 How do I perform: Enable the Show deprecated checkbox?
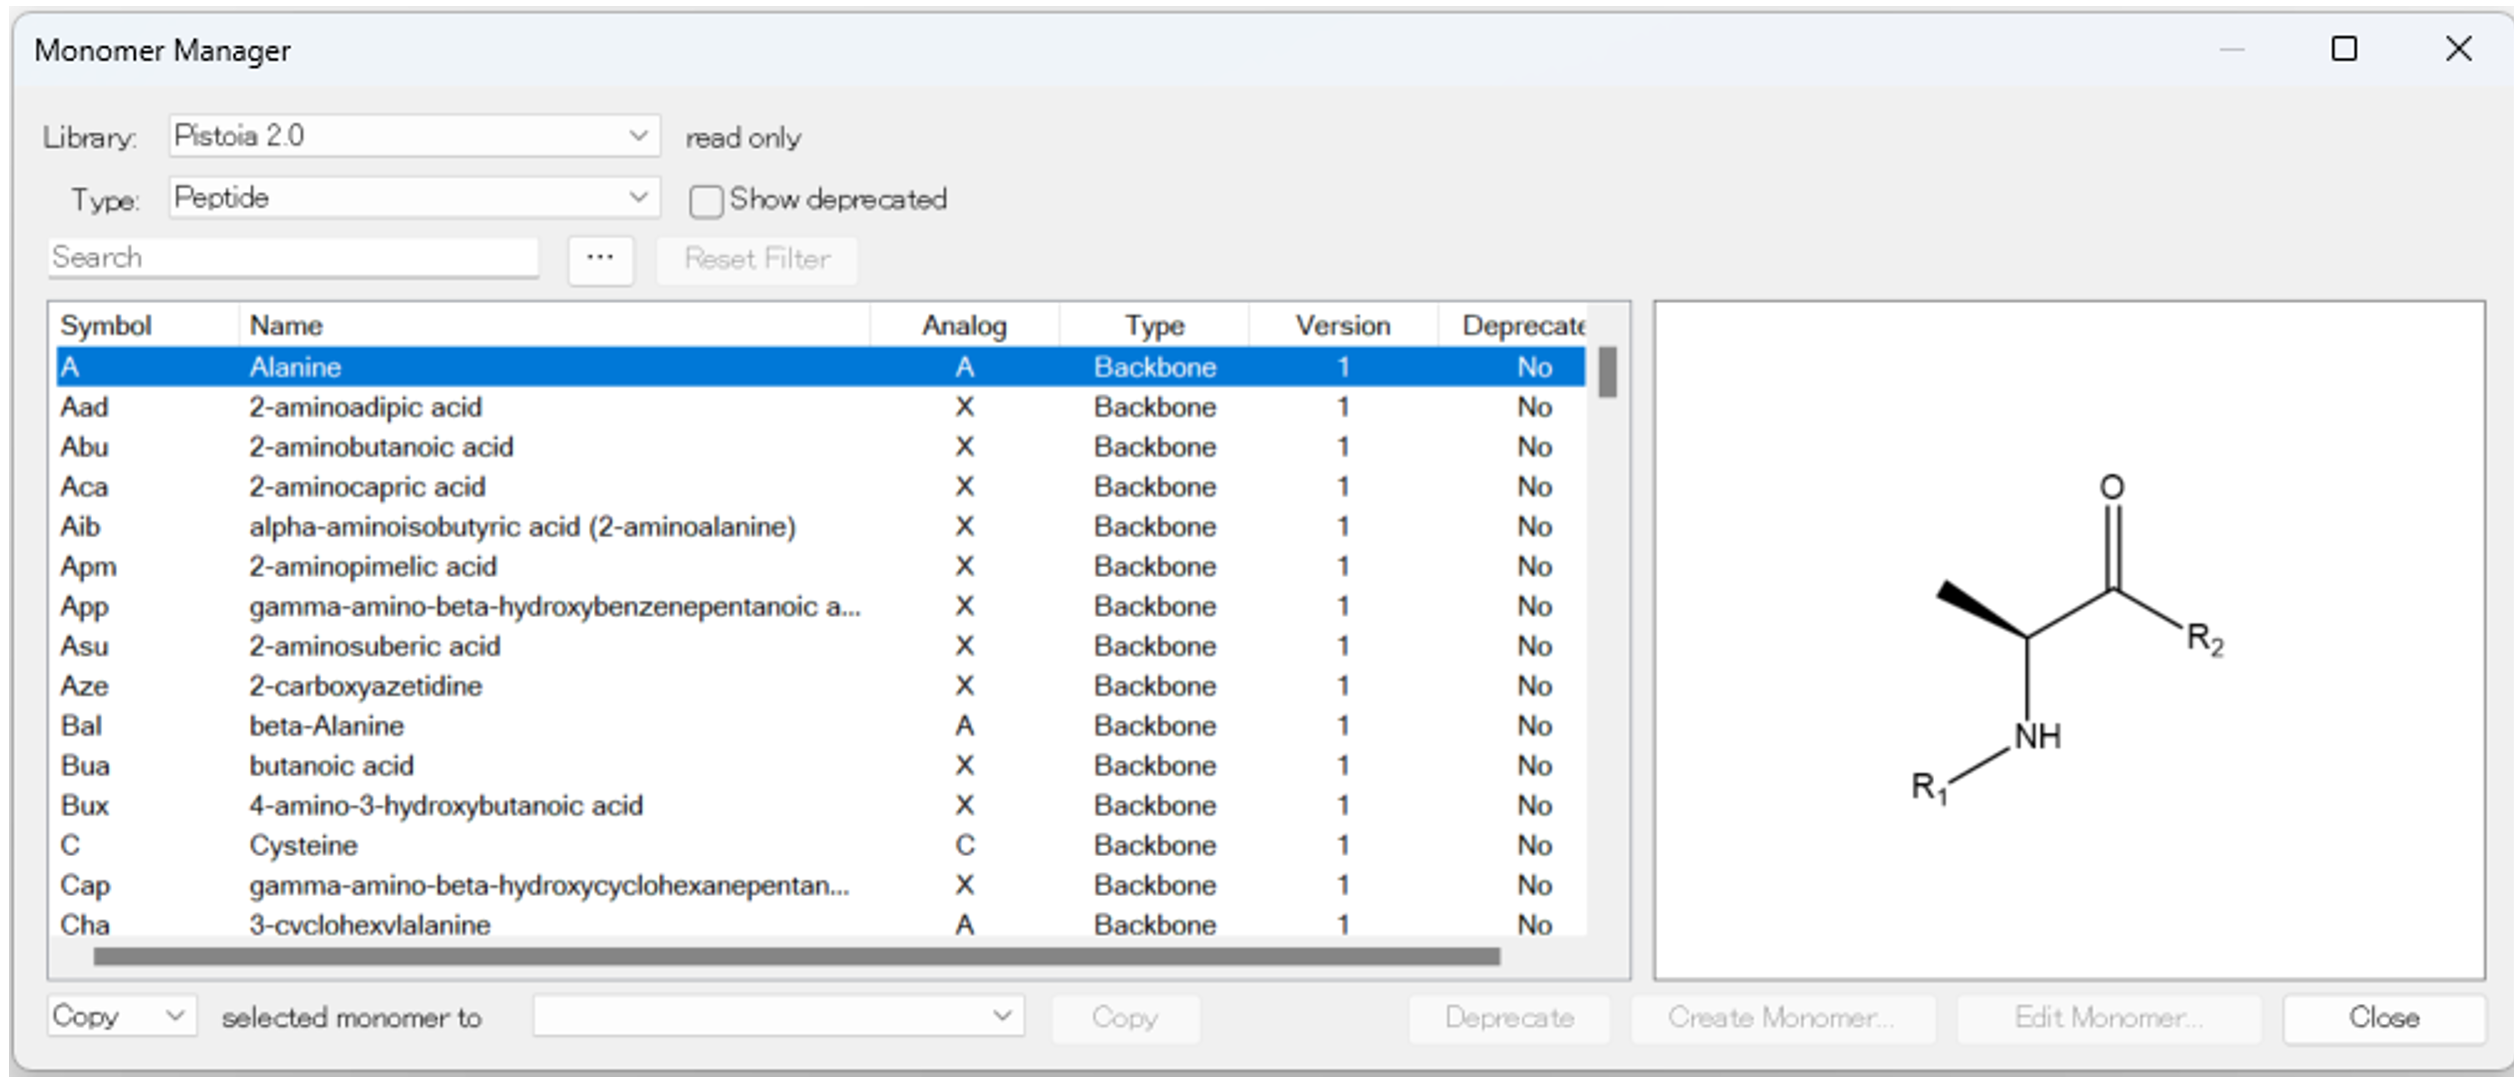706,201
